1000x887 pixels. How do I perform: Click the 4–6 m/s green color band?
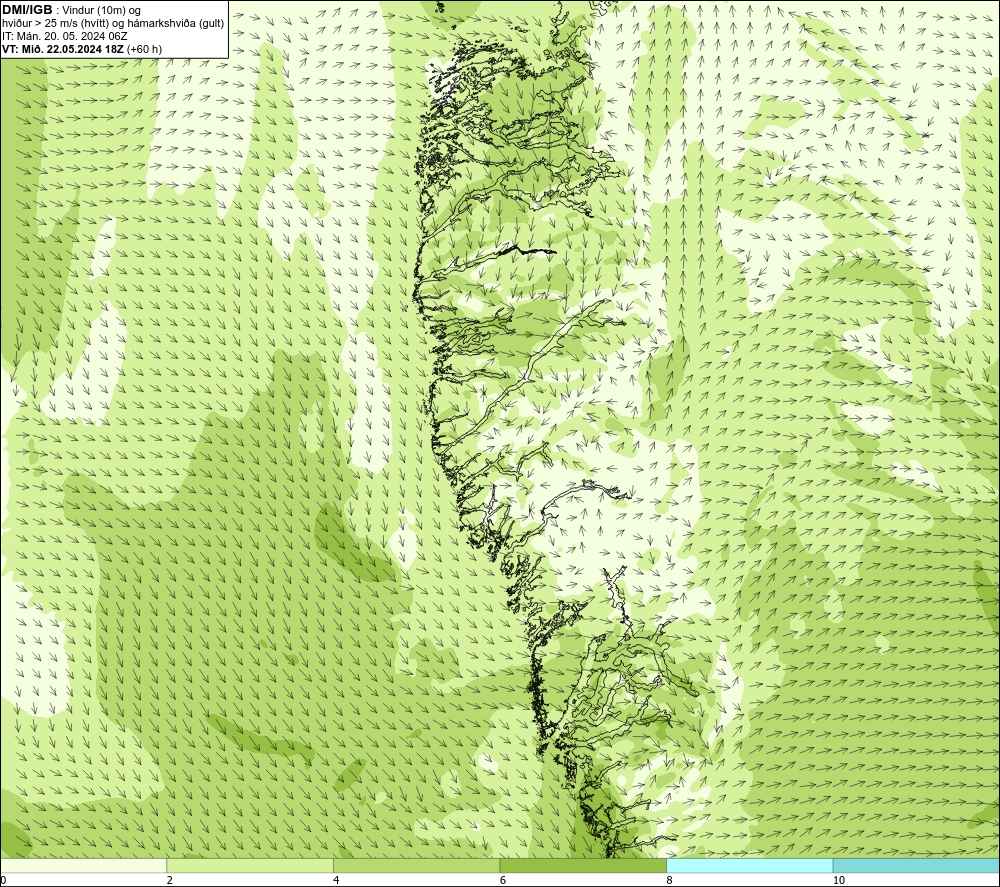point(416,866)
